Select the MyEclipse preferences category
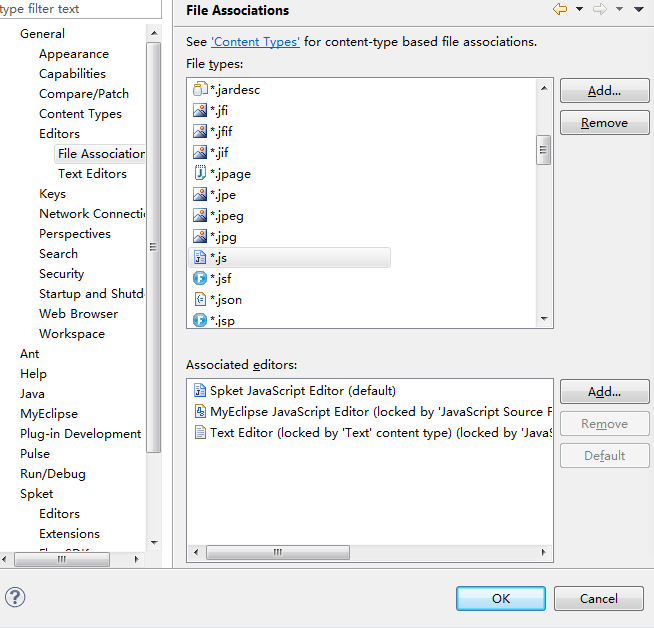This screenshot has height=628, width=654. [x=49, y=414]
